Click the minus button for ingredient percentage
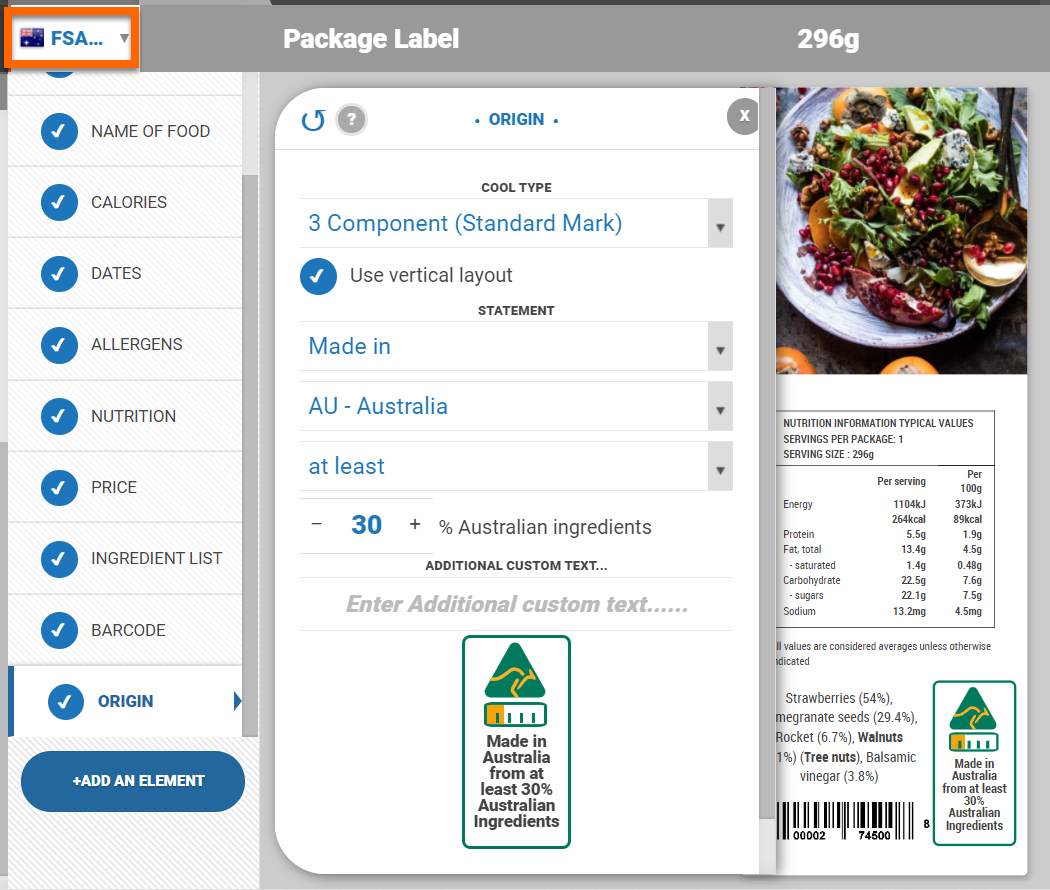 pos(317,525)
